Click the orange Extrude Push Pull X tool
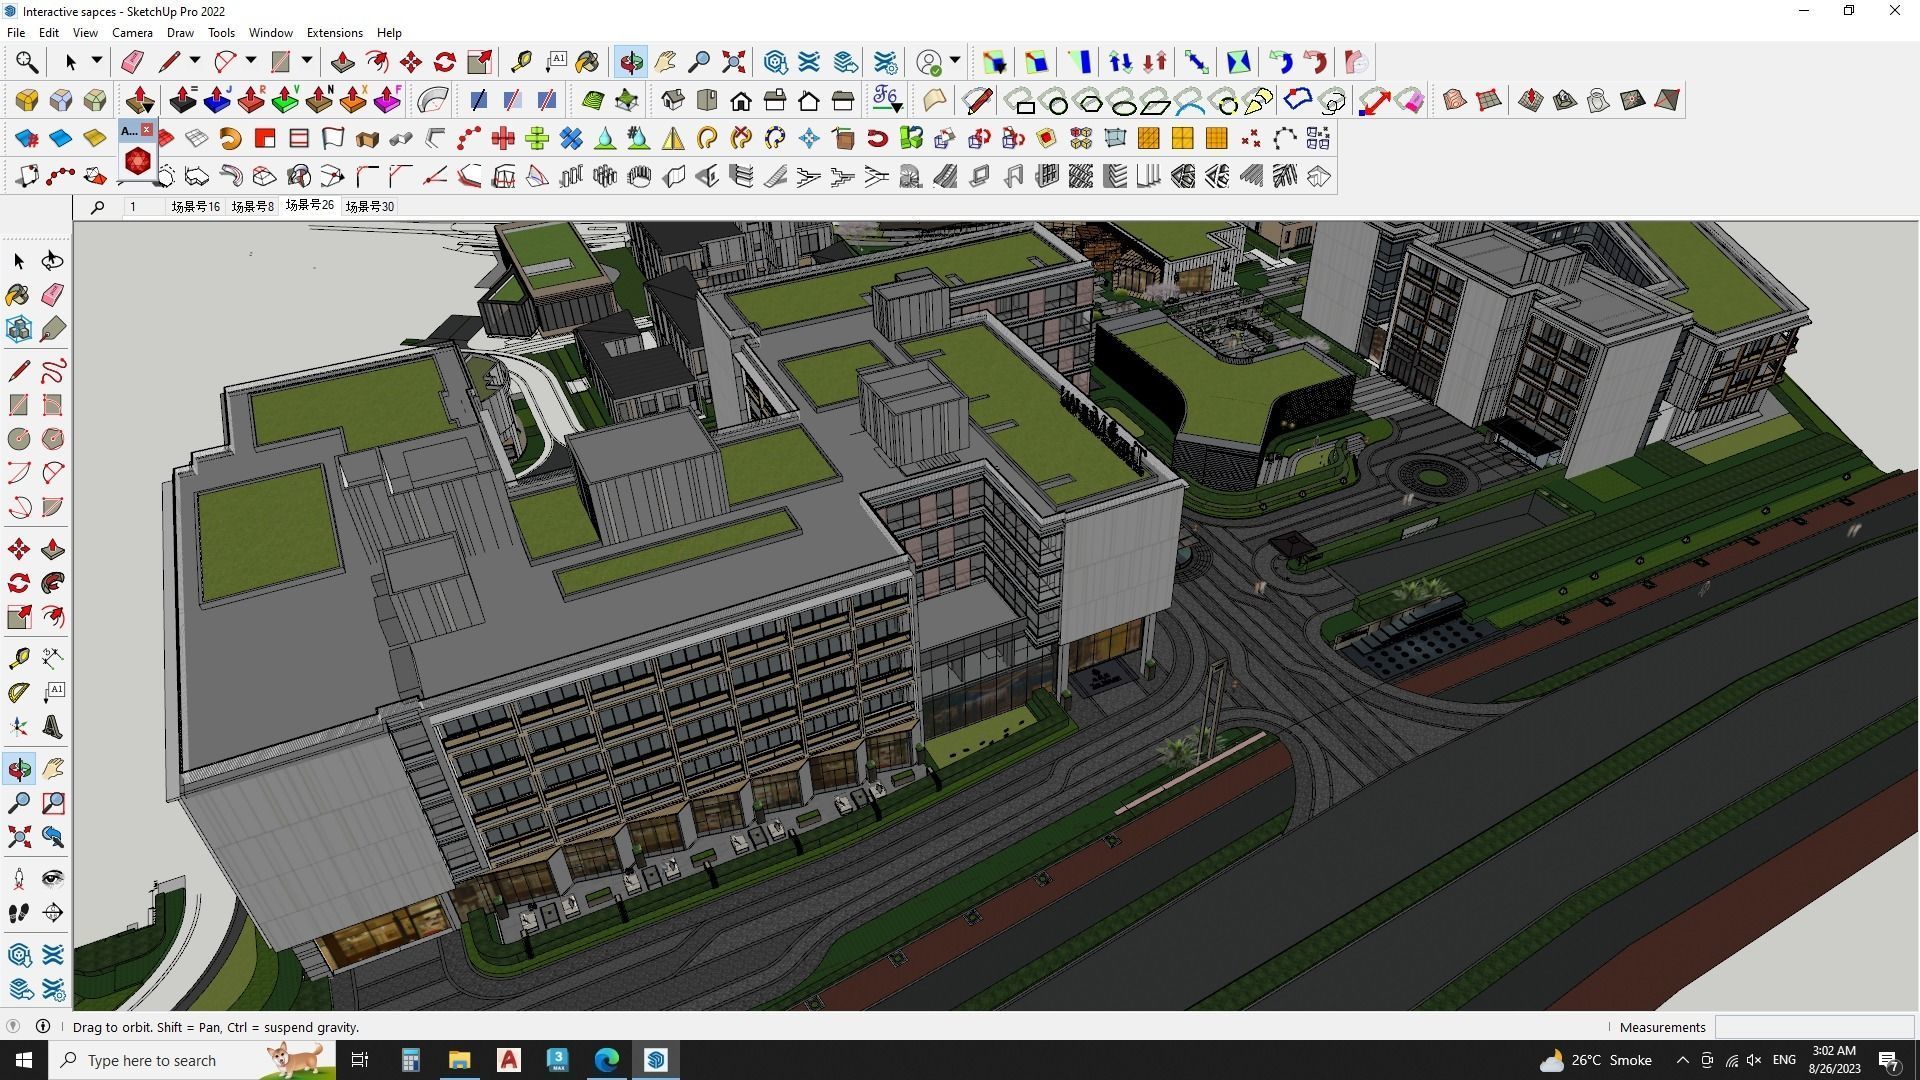1920x1080 pixels. click(x=353, y=100)
